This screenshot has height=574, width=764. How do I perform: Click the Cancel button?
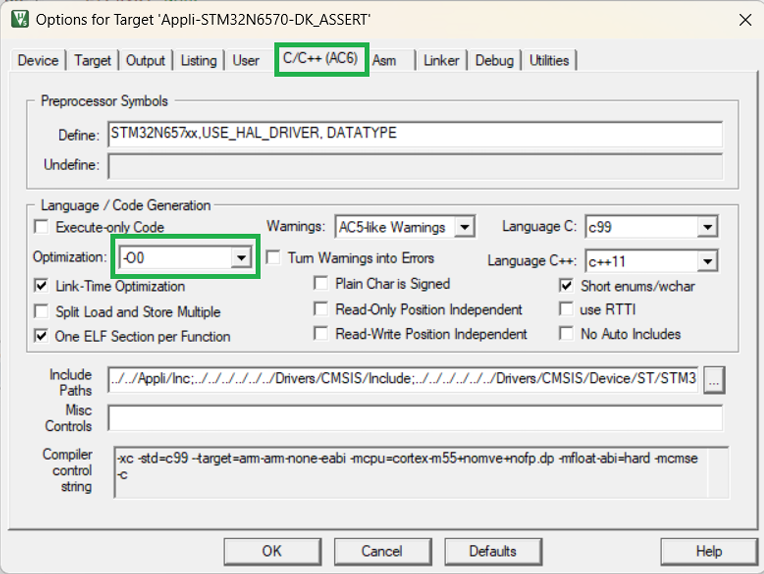382,552
